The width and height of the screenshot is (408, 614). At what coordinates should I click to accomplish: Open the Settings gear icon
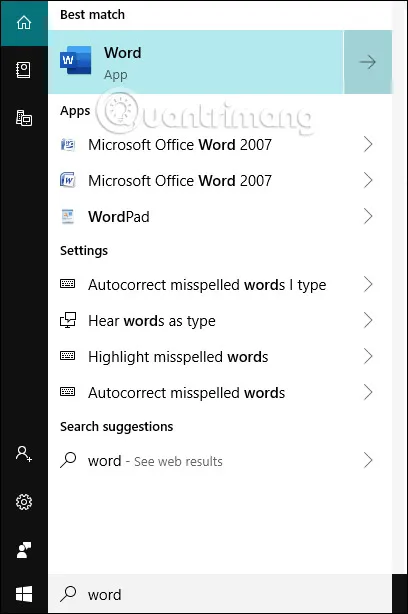point(24,502)
